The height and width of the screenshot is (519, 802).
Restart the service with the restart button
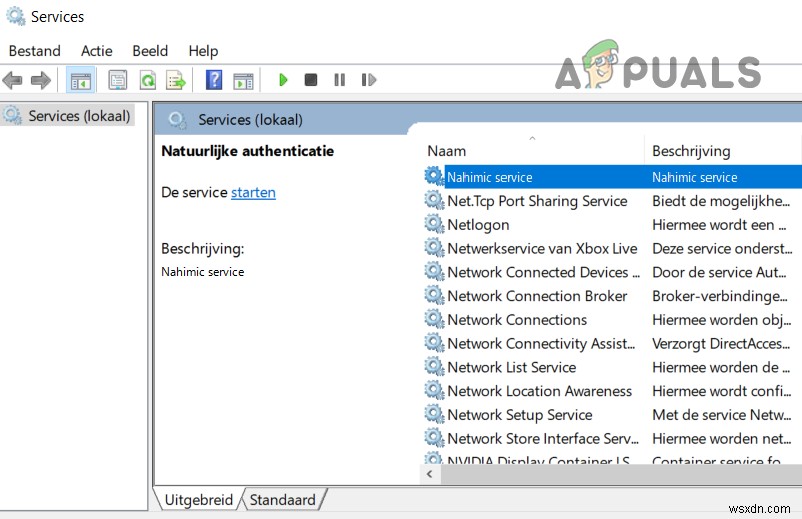[x=368, y=80]
